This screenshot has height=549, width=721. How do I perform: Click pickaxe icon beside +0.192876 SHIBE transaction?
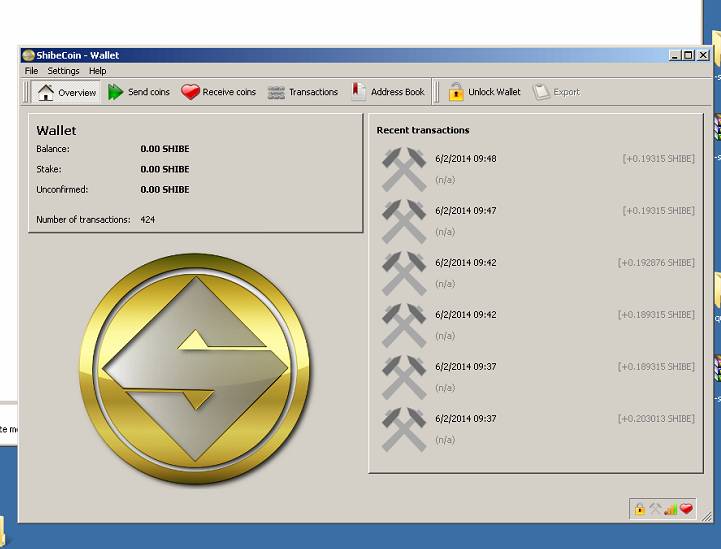click(404, 273)
